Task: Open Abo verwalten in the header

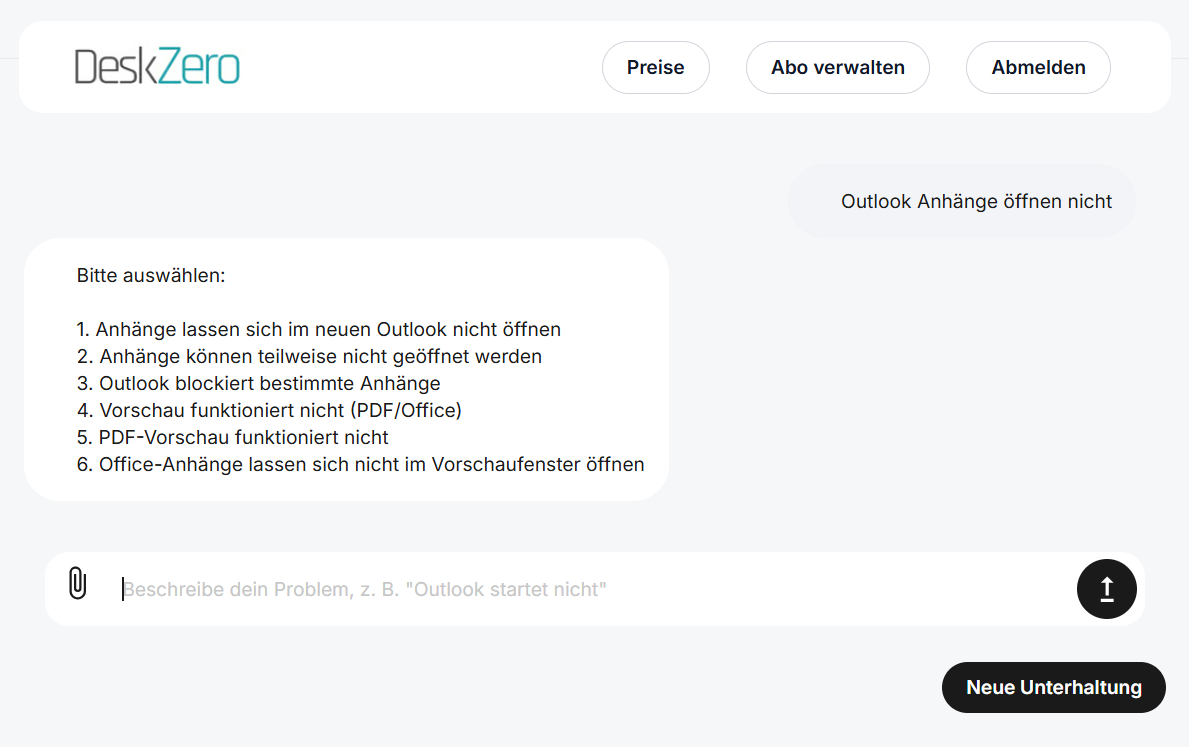Action: 837,68
